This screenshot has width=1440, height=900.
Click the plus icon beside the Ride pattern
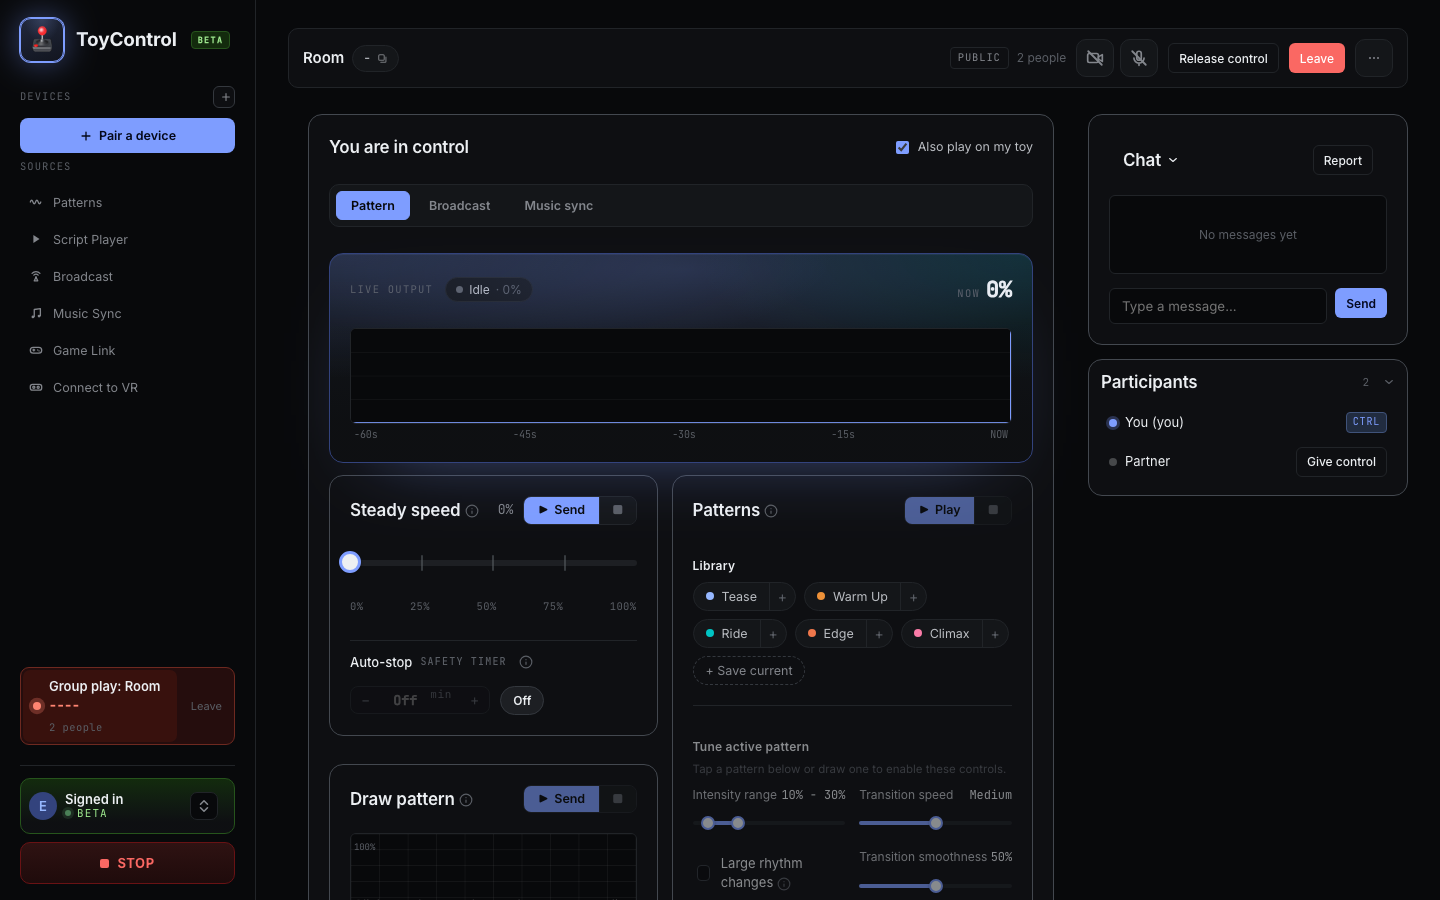click(773, 634)
